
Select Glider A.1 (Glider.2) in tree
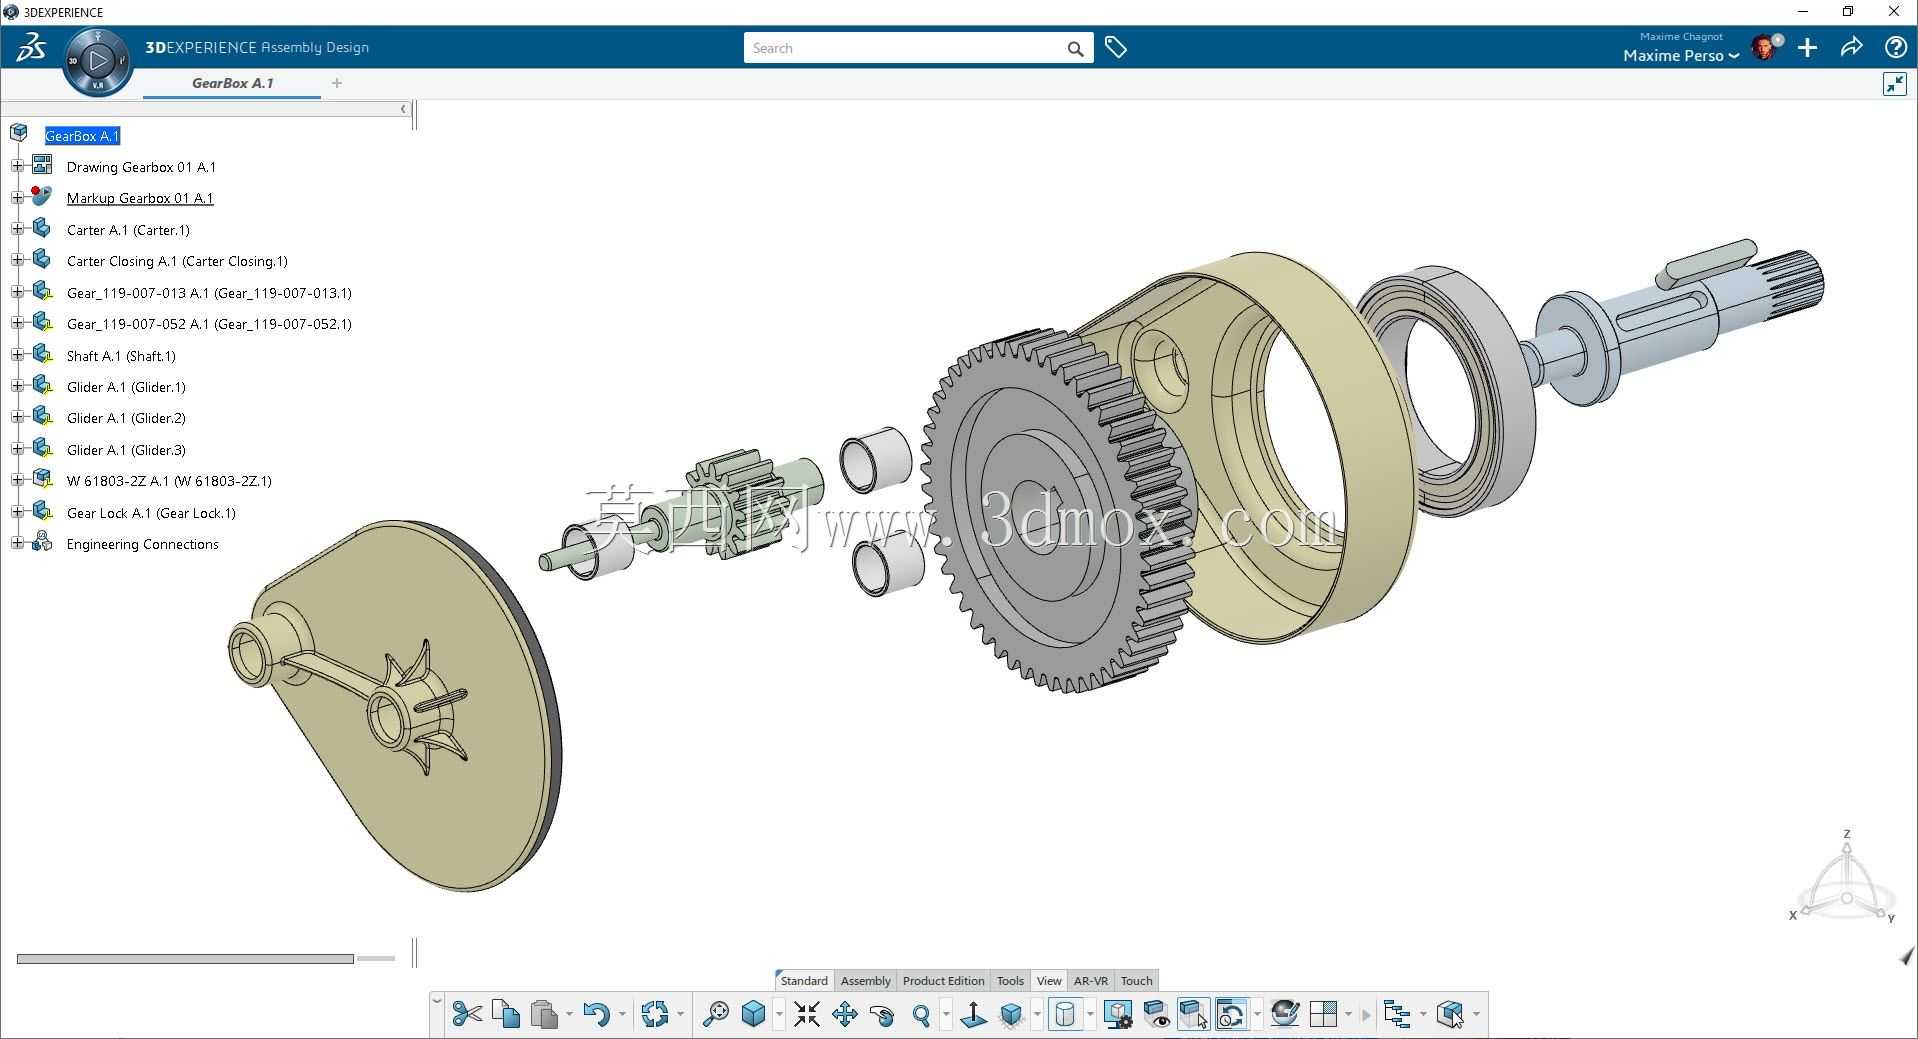[x=126, y=418]
